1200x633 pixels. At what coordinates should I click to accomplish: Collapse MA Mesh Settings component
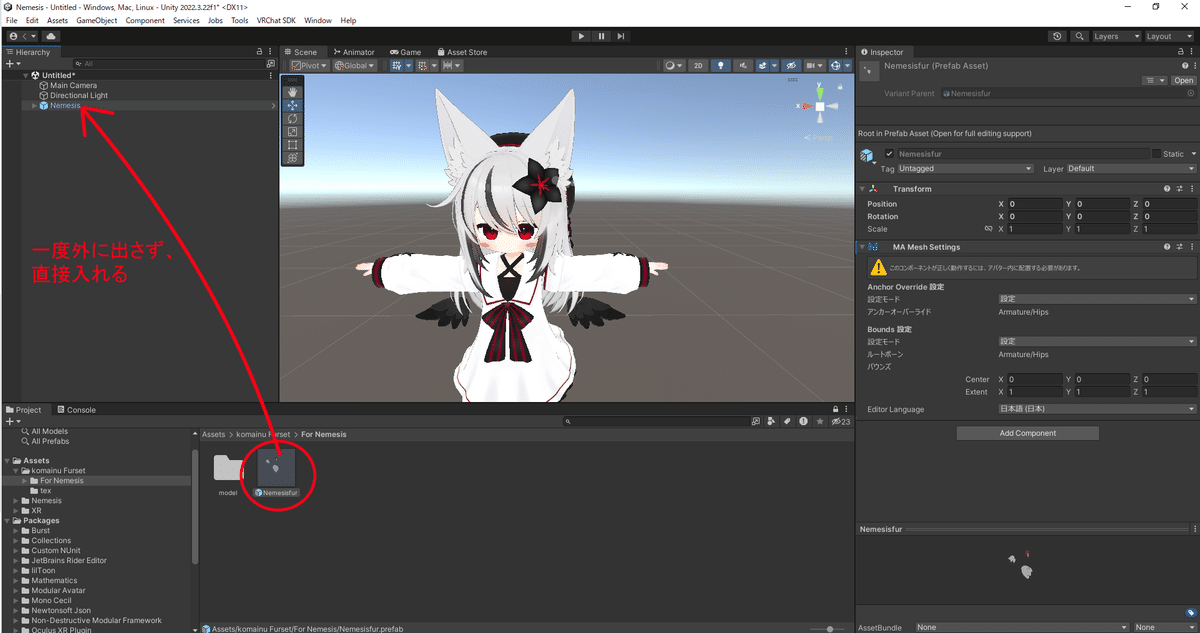tap(862, 247)
